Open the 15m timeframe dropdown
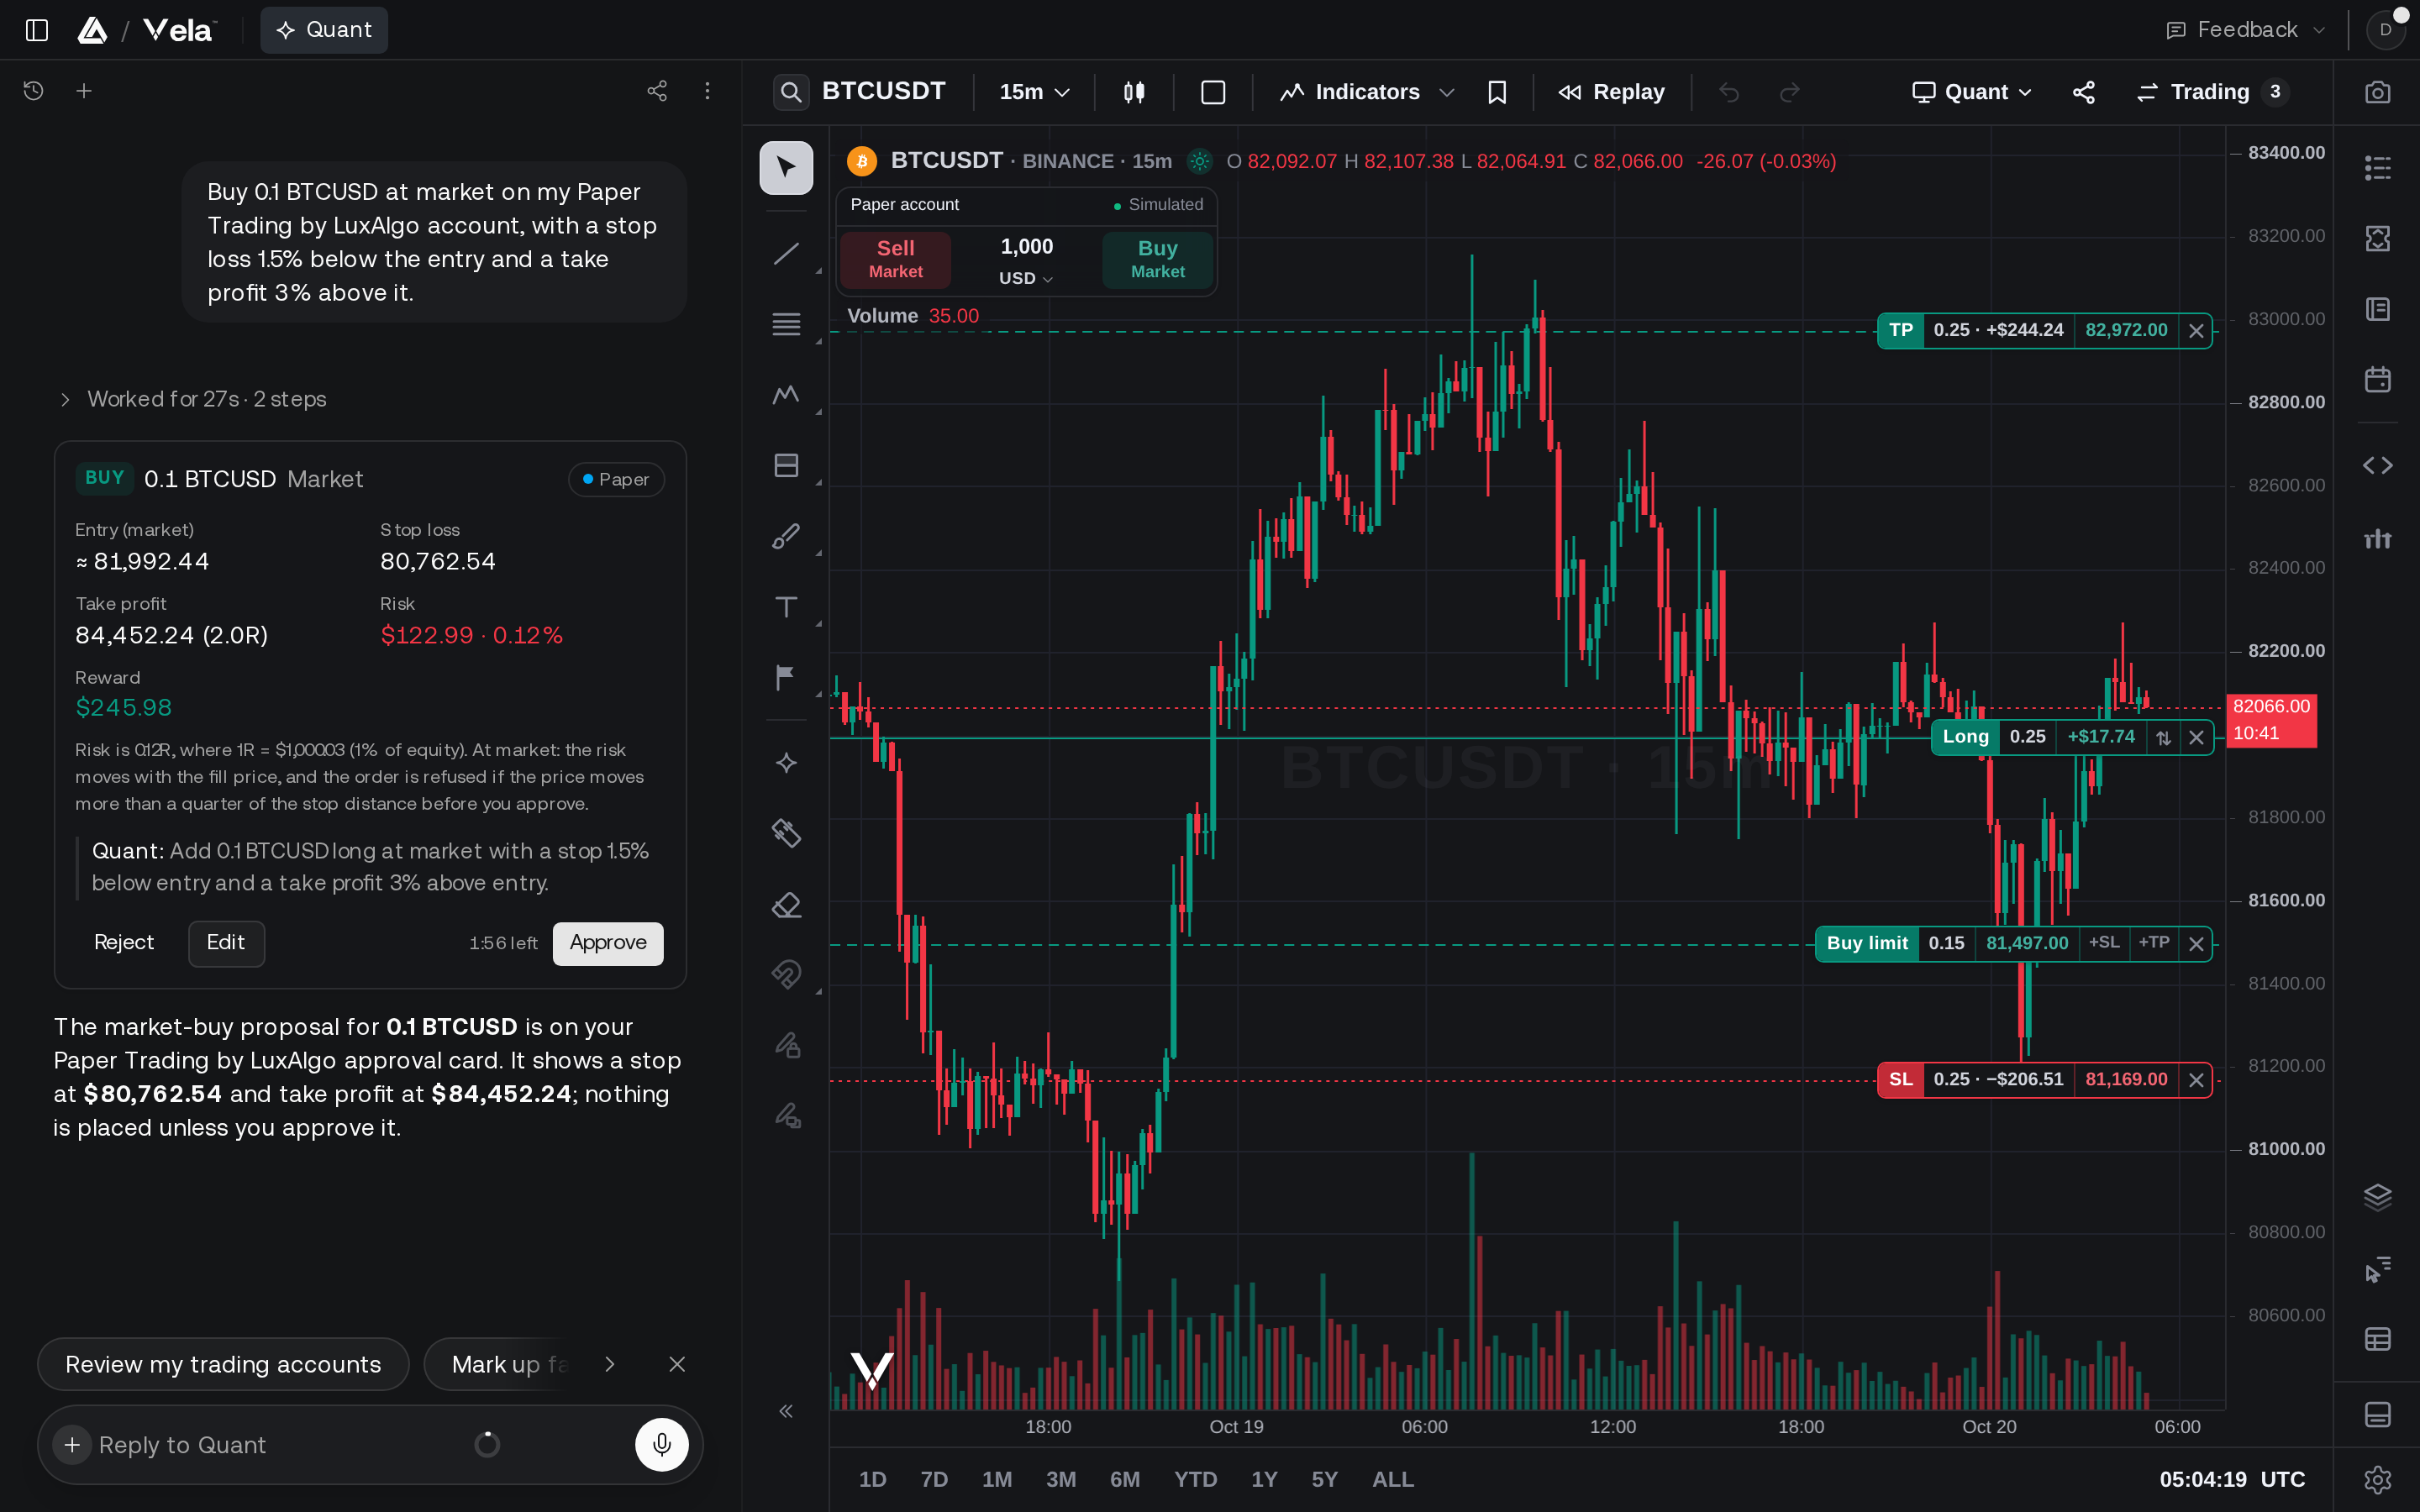Screen dimensions: 2420x1512 [1034, 92]
